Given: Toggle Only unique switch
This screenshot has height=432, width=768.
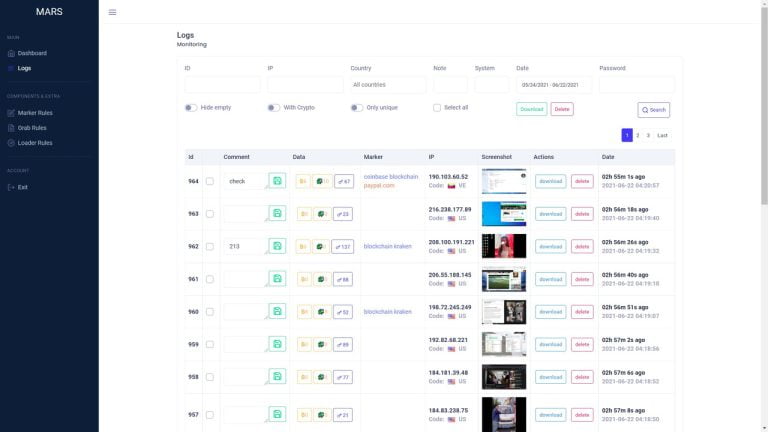Looking at the screenshot, I should (357, 108).
